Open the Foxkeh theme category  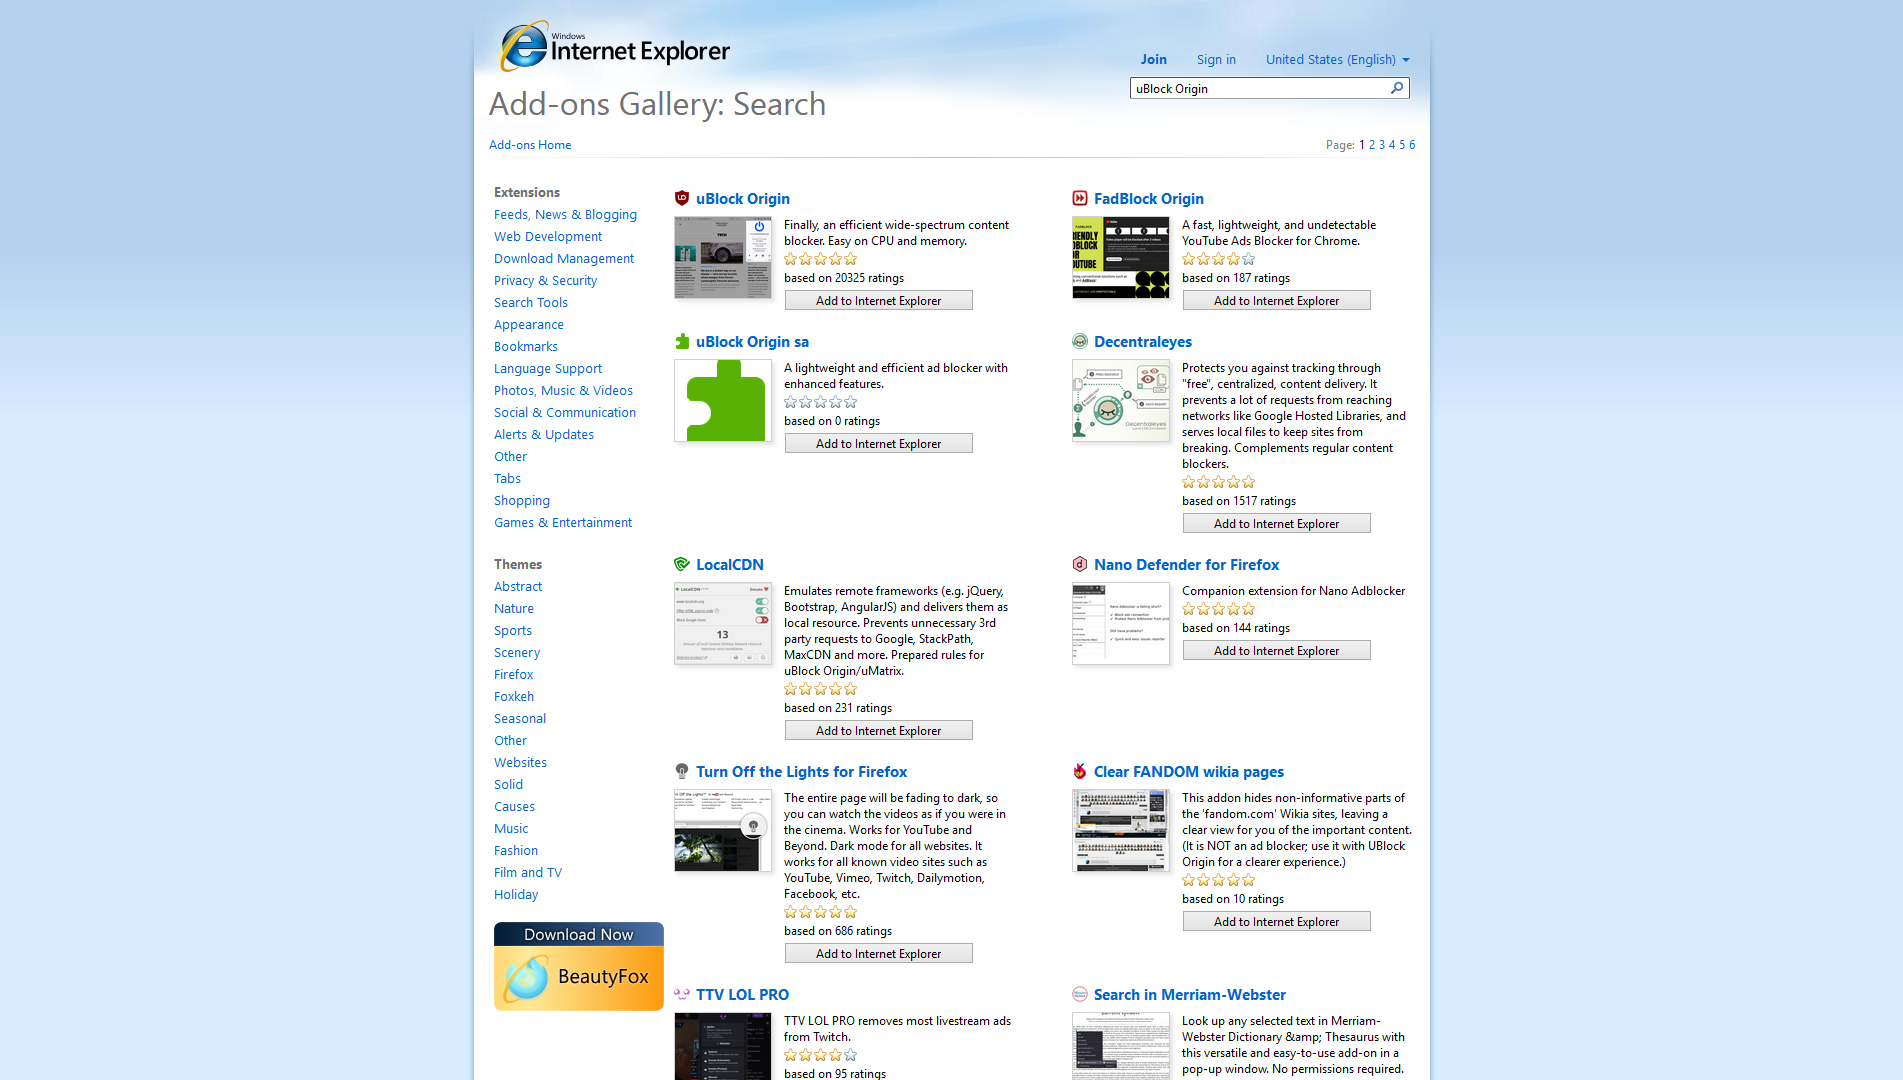(514, 696)
